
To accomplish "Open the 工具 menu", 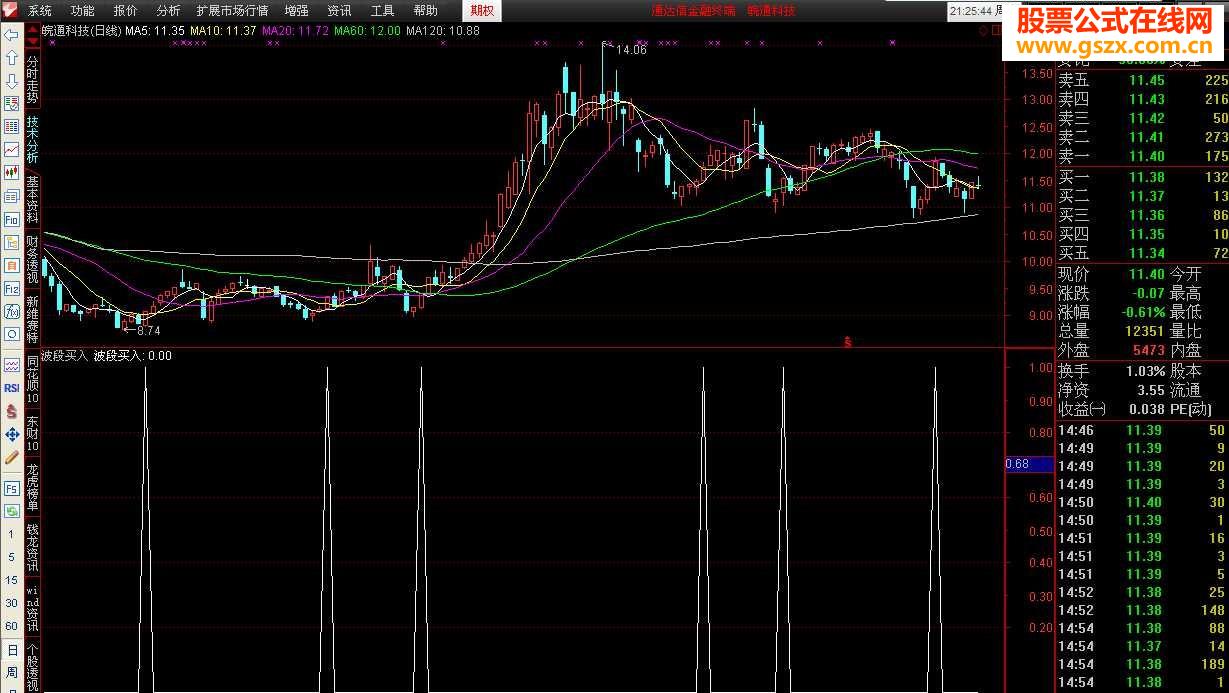I will [x=382, y=11].
